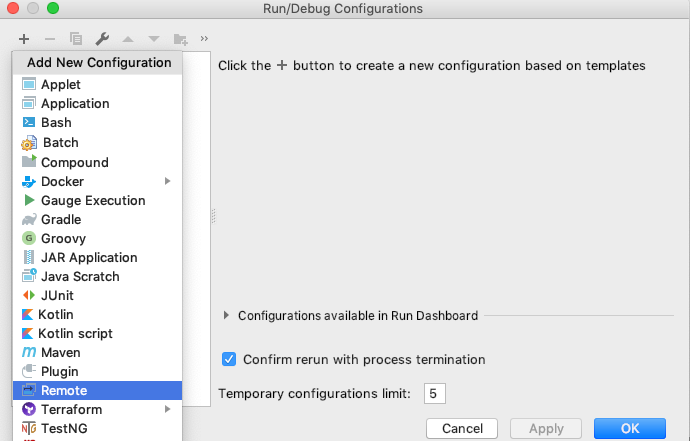Click the Plugin plug icon
The height and width of the screenshot is (441, 690).
click(x=29, y=371)
